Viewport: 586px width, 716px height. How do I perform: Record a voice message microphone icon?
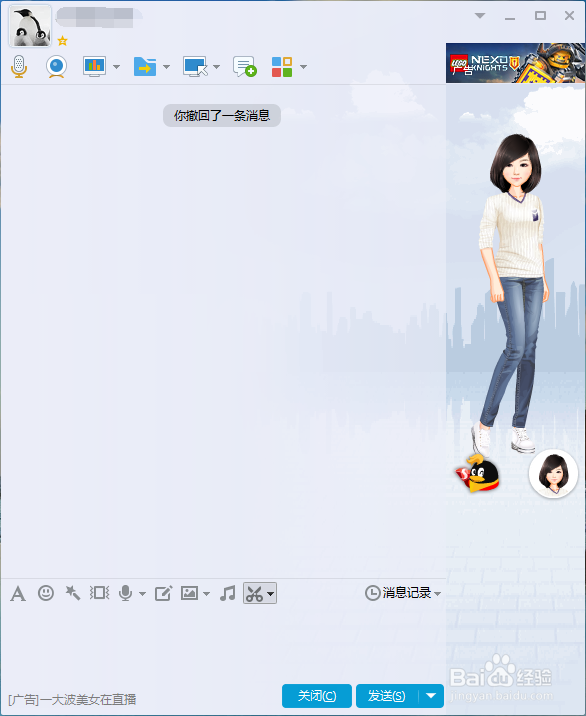126,593
